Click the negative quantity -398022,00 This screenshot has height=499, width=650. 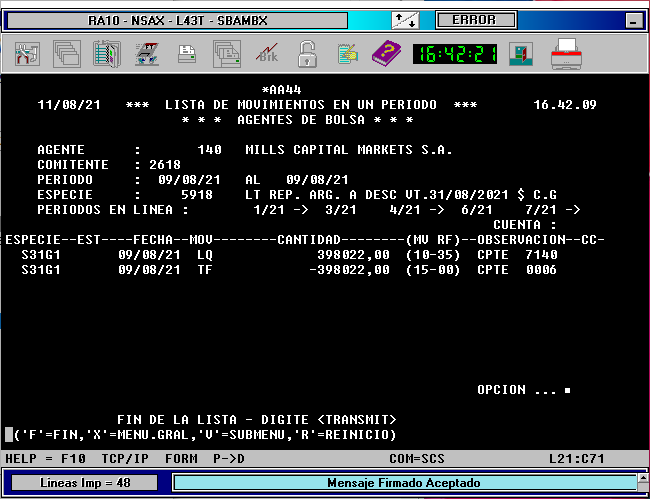tap(349, 270)
